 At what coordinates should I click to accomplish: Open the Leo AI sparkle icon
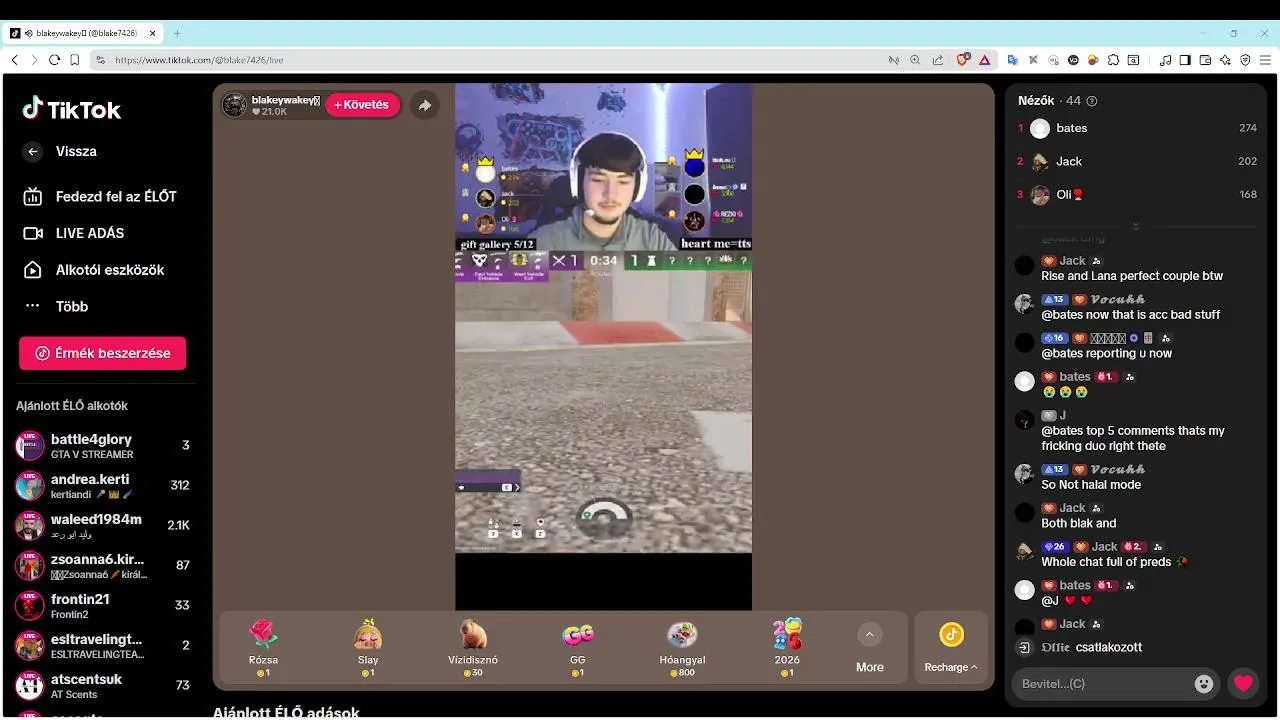(x=1225, y=60)
